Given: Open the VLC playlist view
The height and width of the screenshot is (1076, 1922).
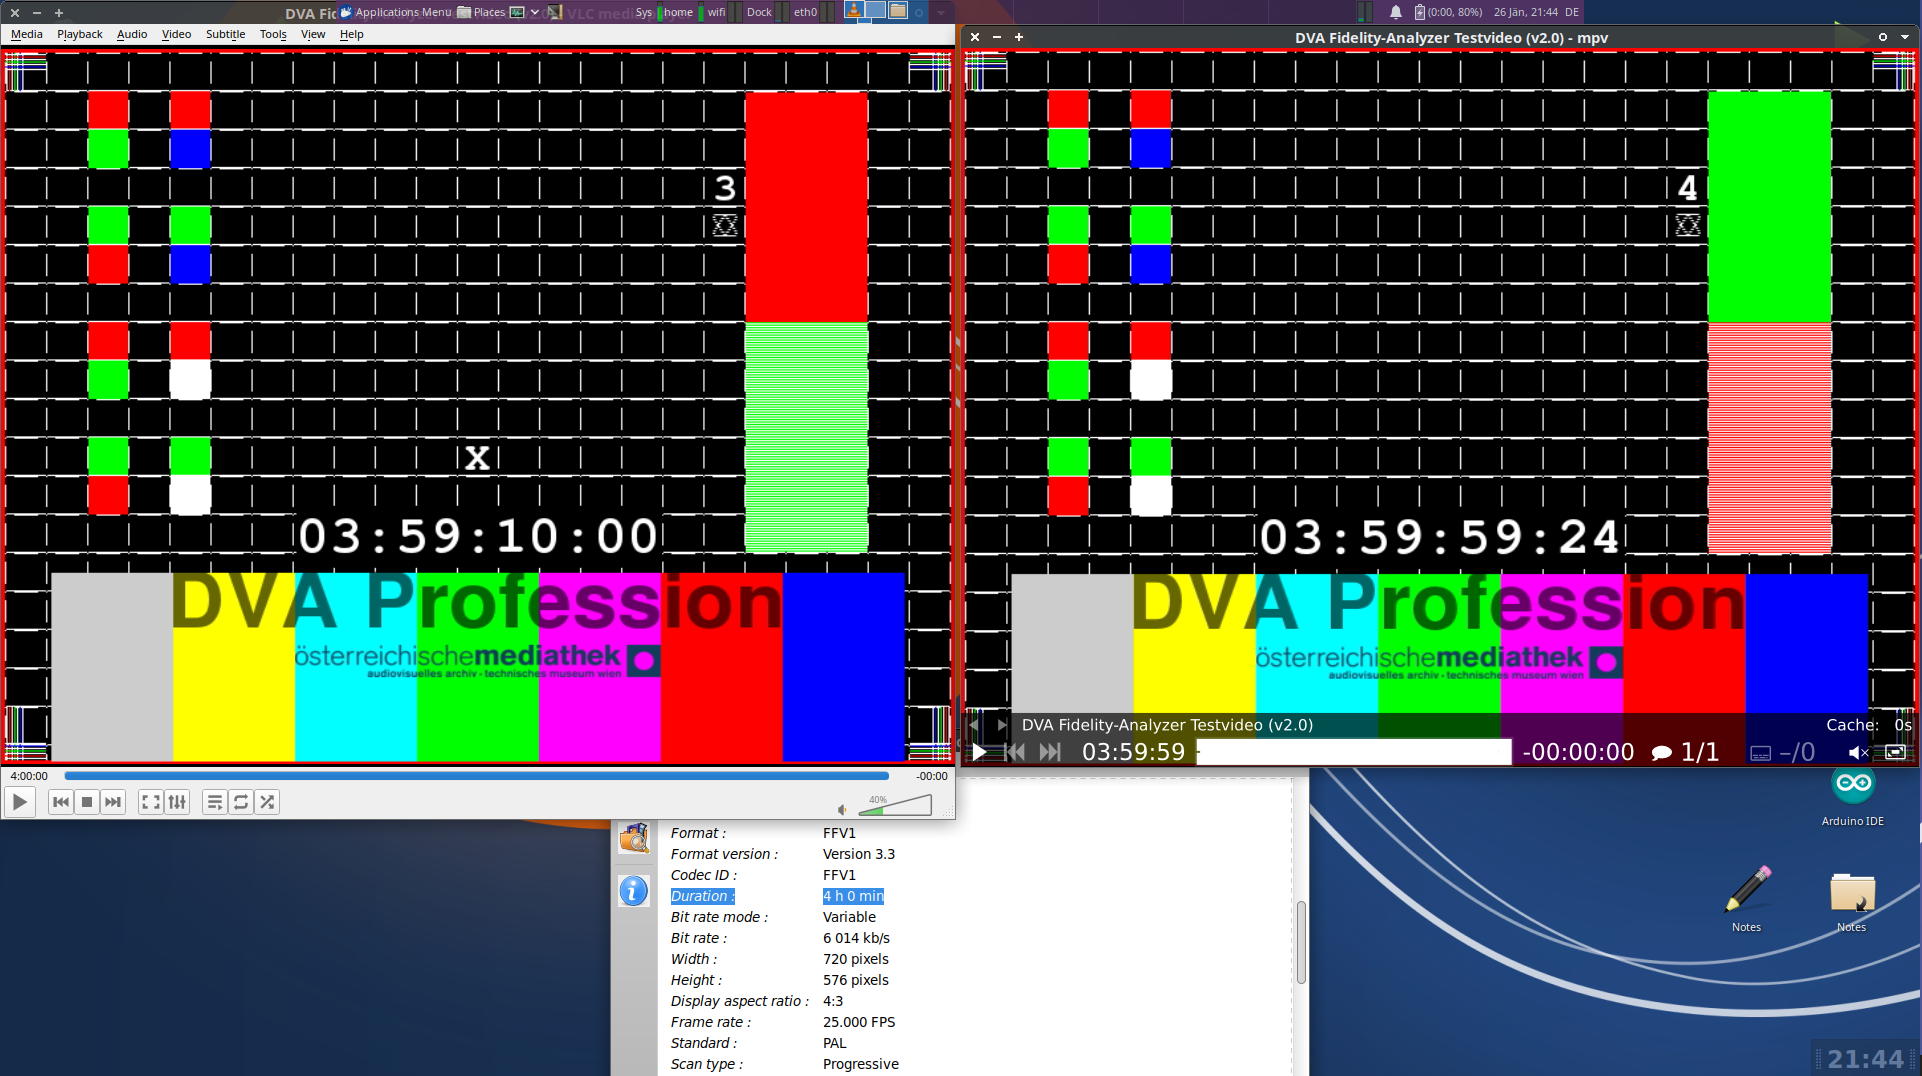Looking at the screenshot, I should [x=214, y=802].
